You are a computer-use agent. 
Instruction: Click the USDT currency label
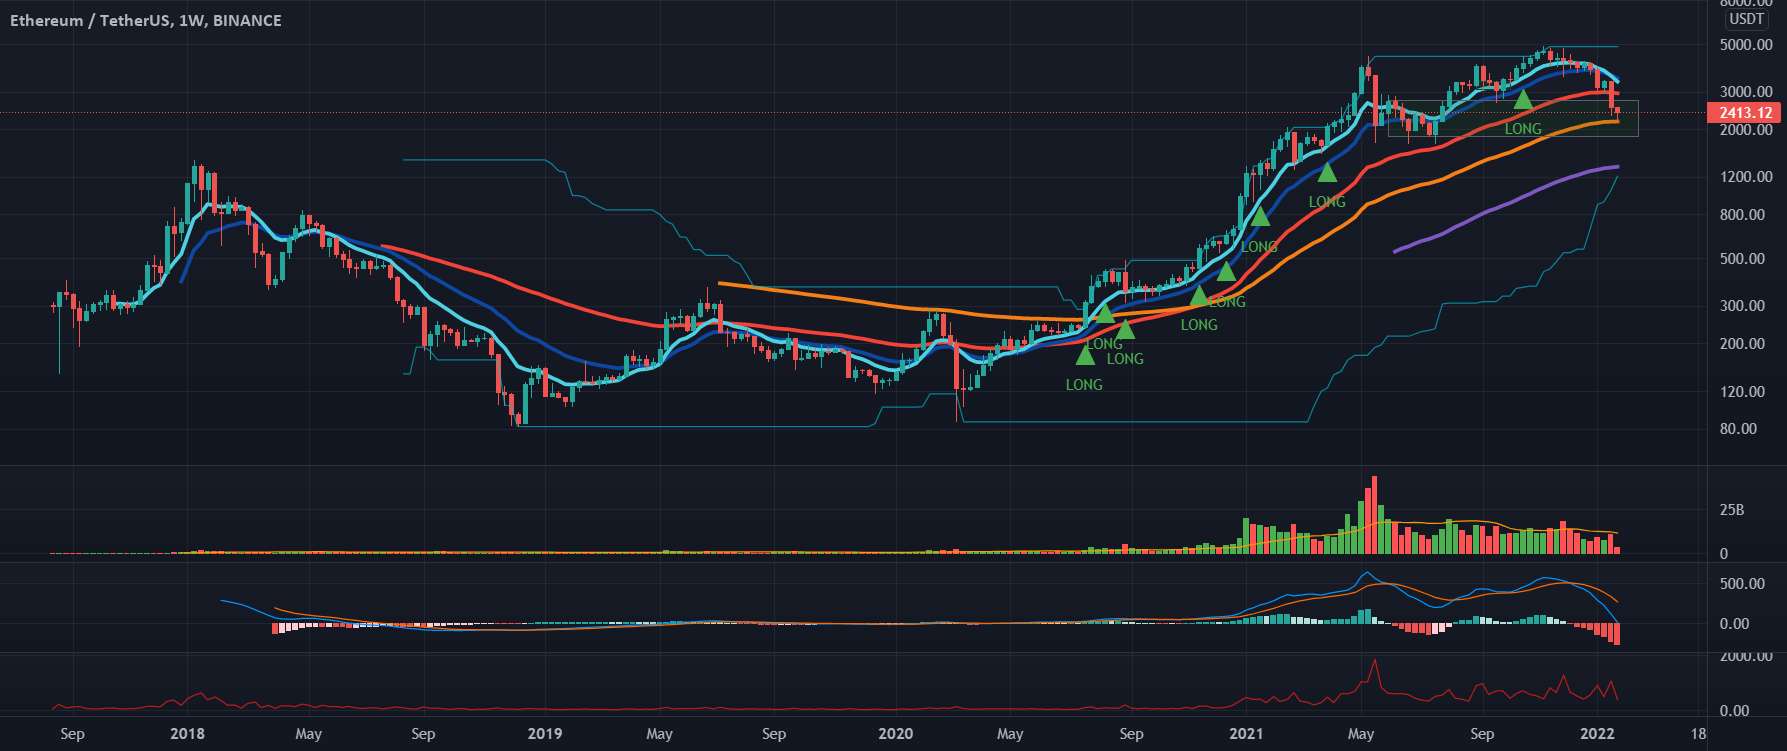tap(1746, 19)
